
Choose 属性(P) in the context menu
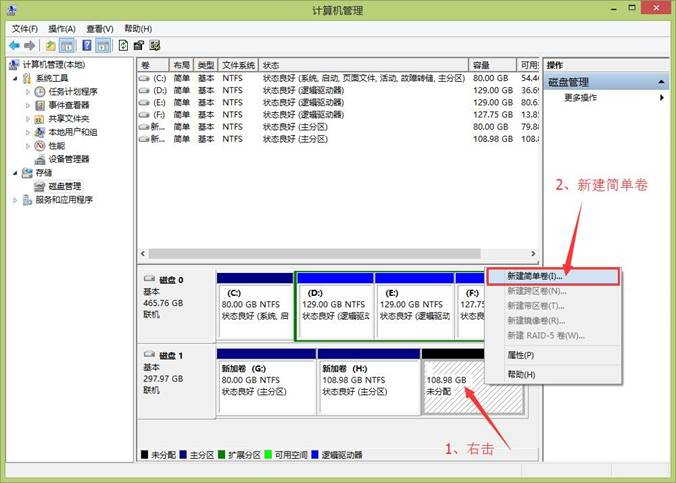[553, 355]
